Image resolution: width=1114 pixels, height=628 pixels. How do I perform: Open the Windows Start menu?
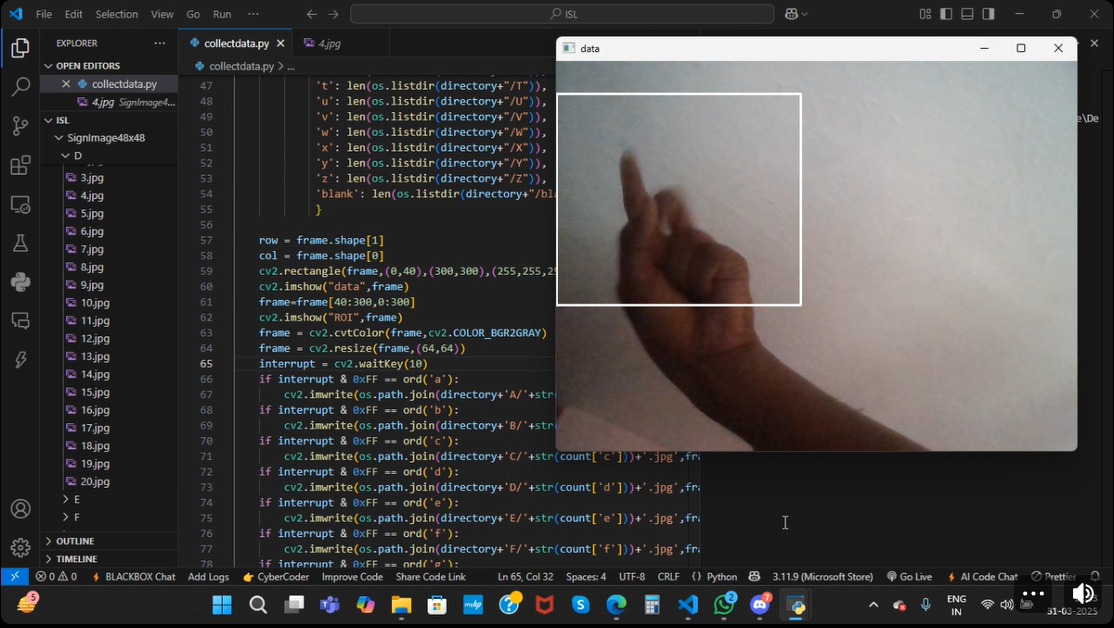(x=222, y=605)
